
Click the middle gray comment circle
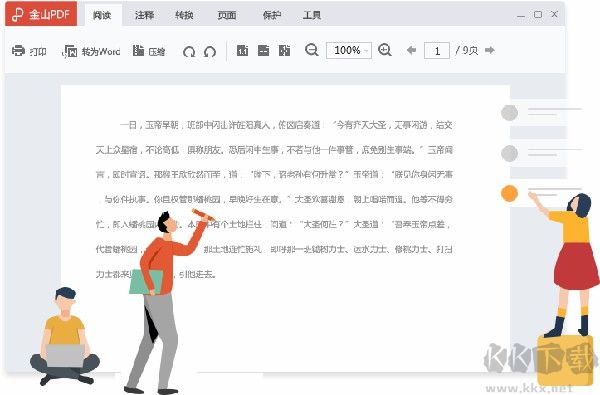pos(509,153)
